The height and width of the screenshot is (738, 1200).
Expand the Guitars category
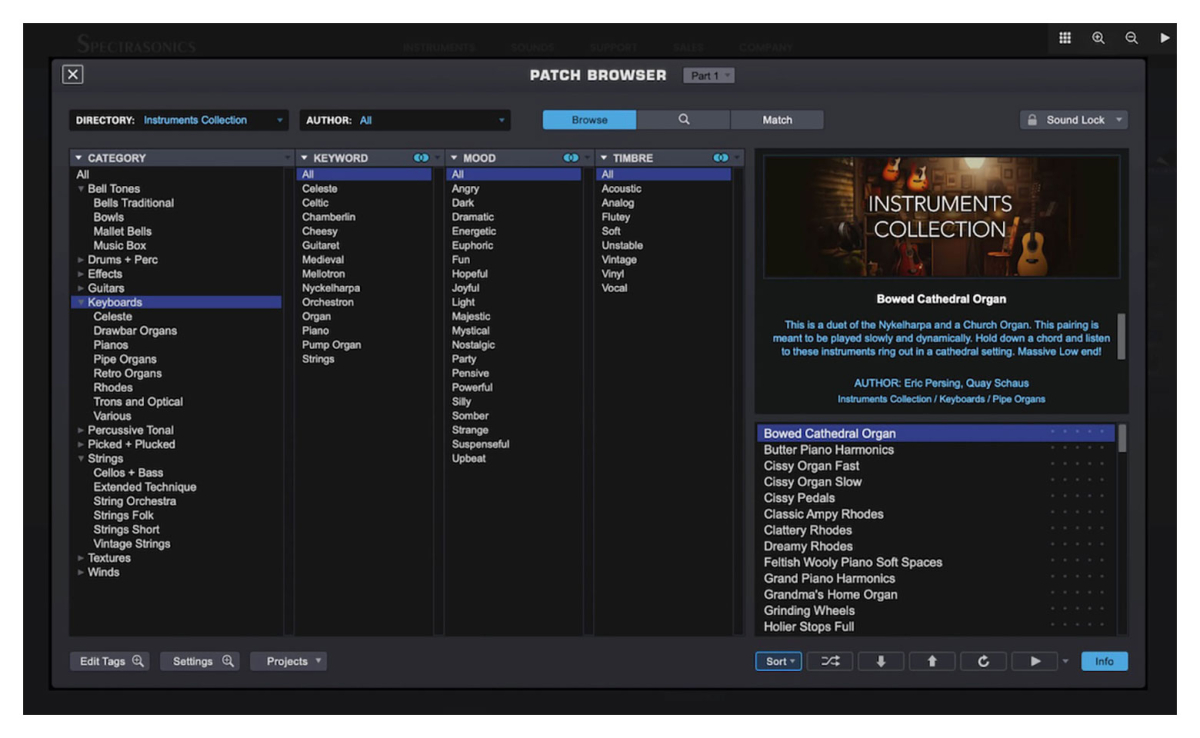82,288
